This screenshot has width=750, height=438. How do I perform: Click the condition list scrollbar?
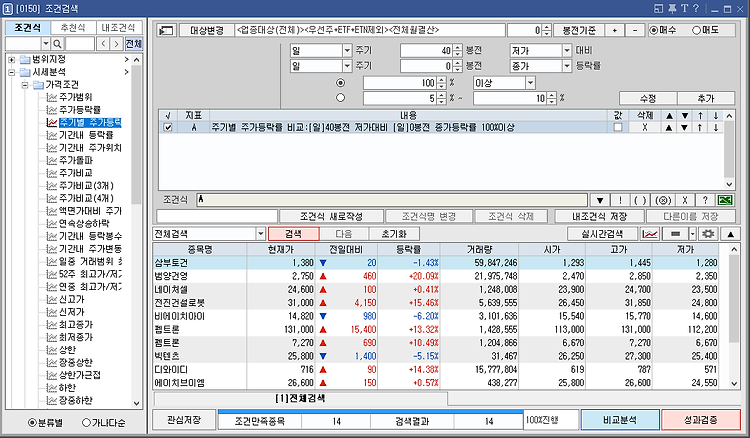coord(729,150)
